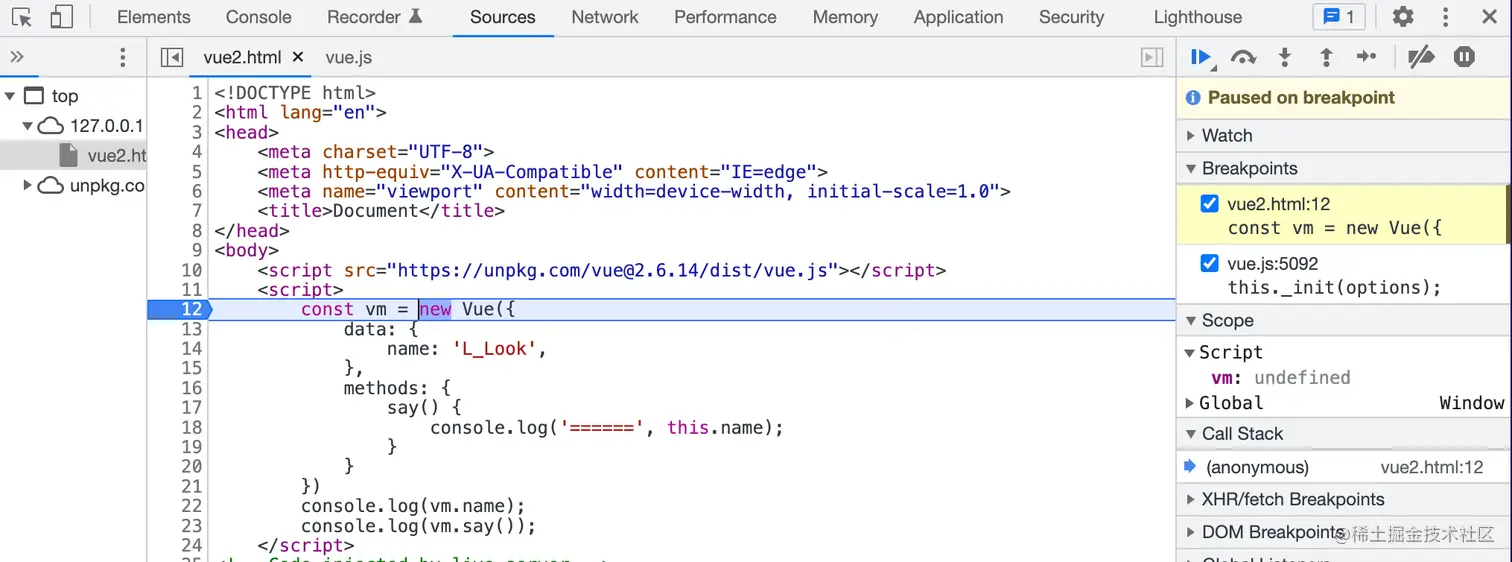Close the vue2.html file tab
Screen dimensions: 1512x562
point(297,58)
